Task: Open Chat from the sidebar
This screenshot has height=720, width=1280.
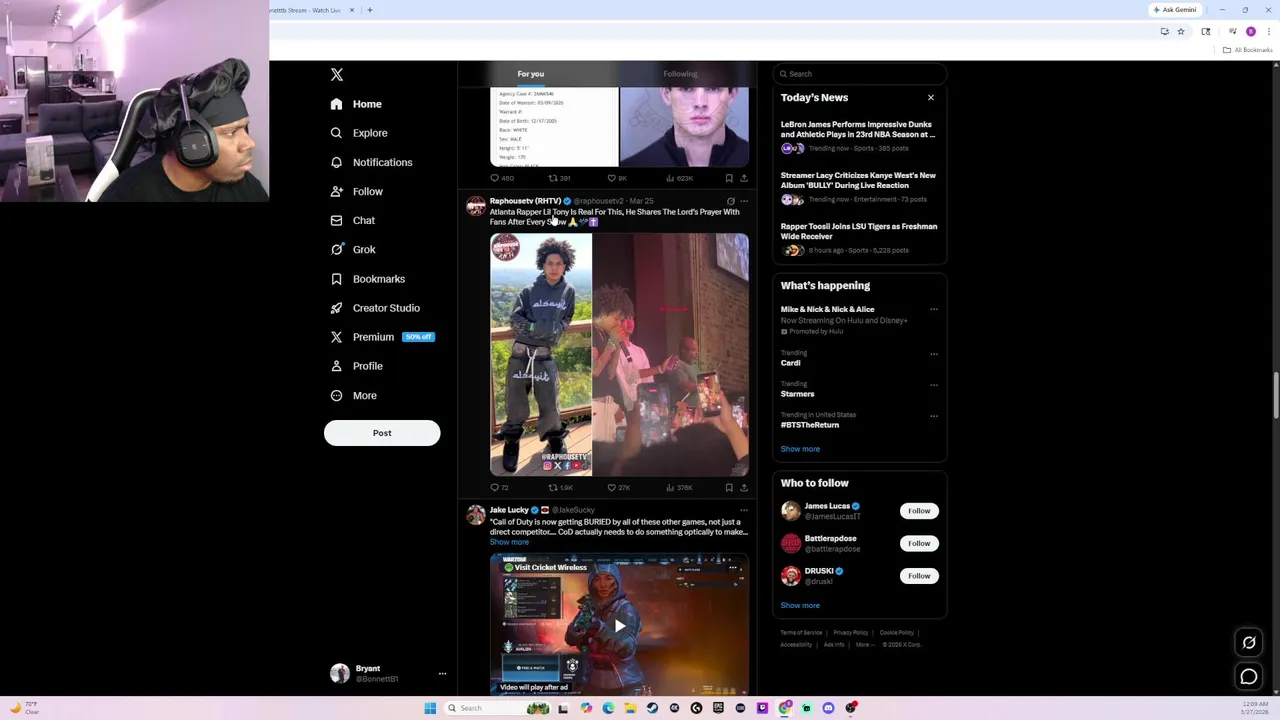Action: point(352,220)
